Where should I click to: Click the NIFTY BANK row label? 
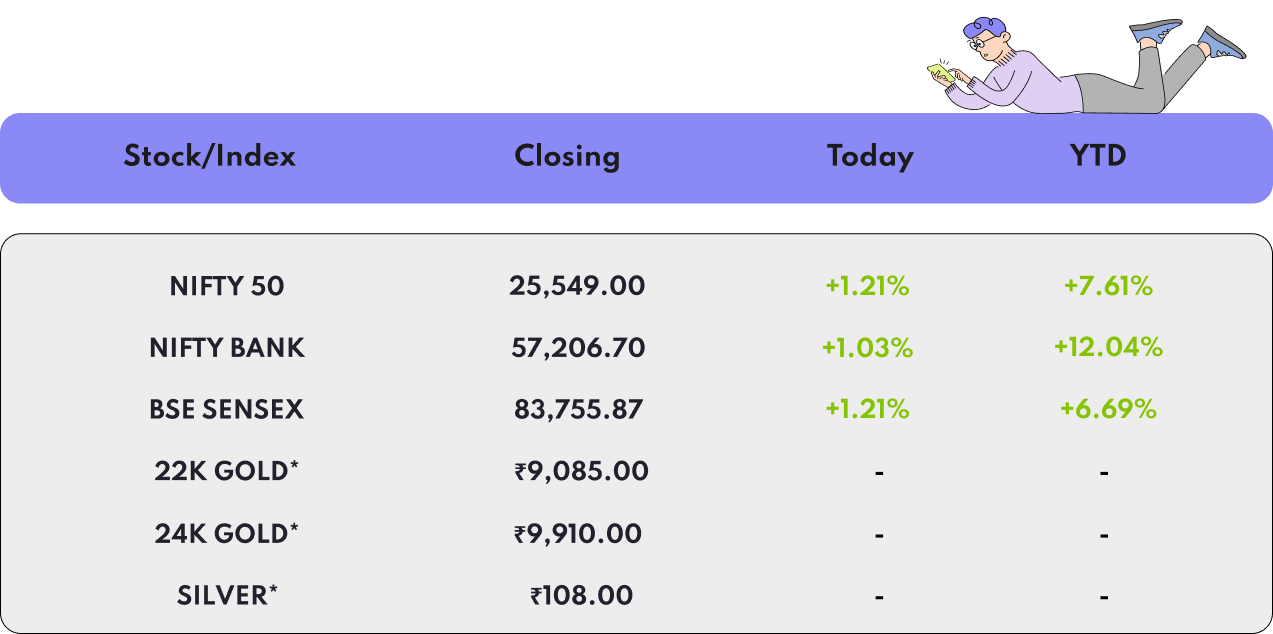227,348
